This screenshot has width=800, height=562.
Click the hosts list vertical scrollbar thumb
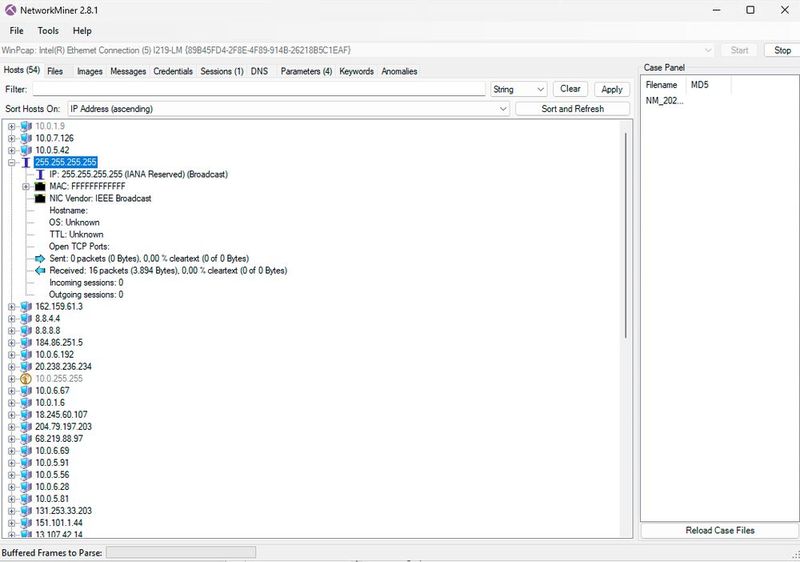tap(626, 236)
